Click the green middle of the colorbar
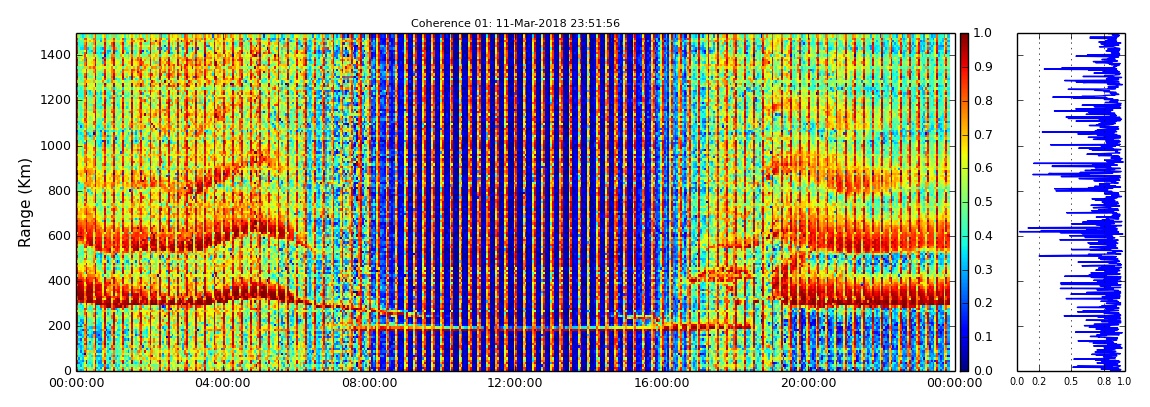Image resolution: width=1150 pixels, height=407 pixels. [964, 202]
